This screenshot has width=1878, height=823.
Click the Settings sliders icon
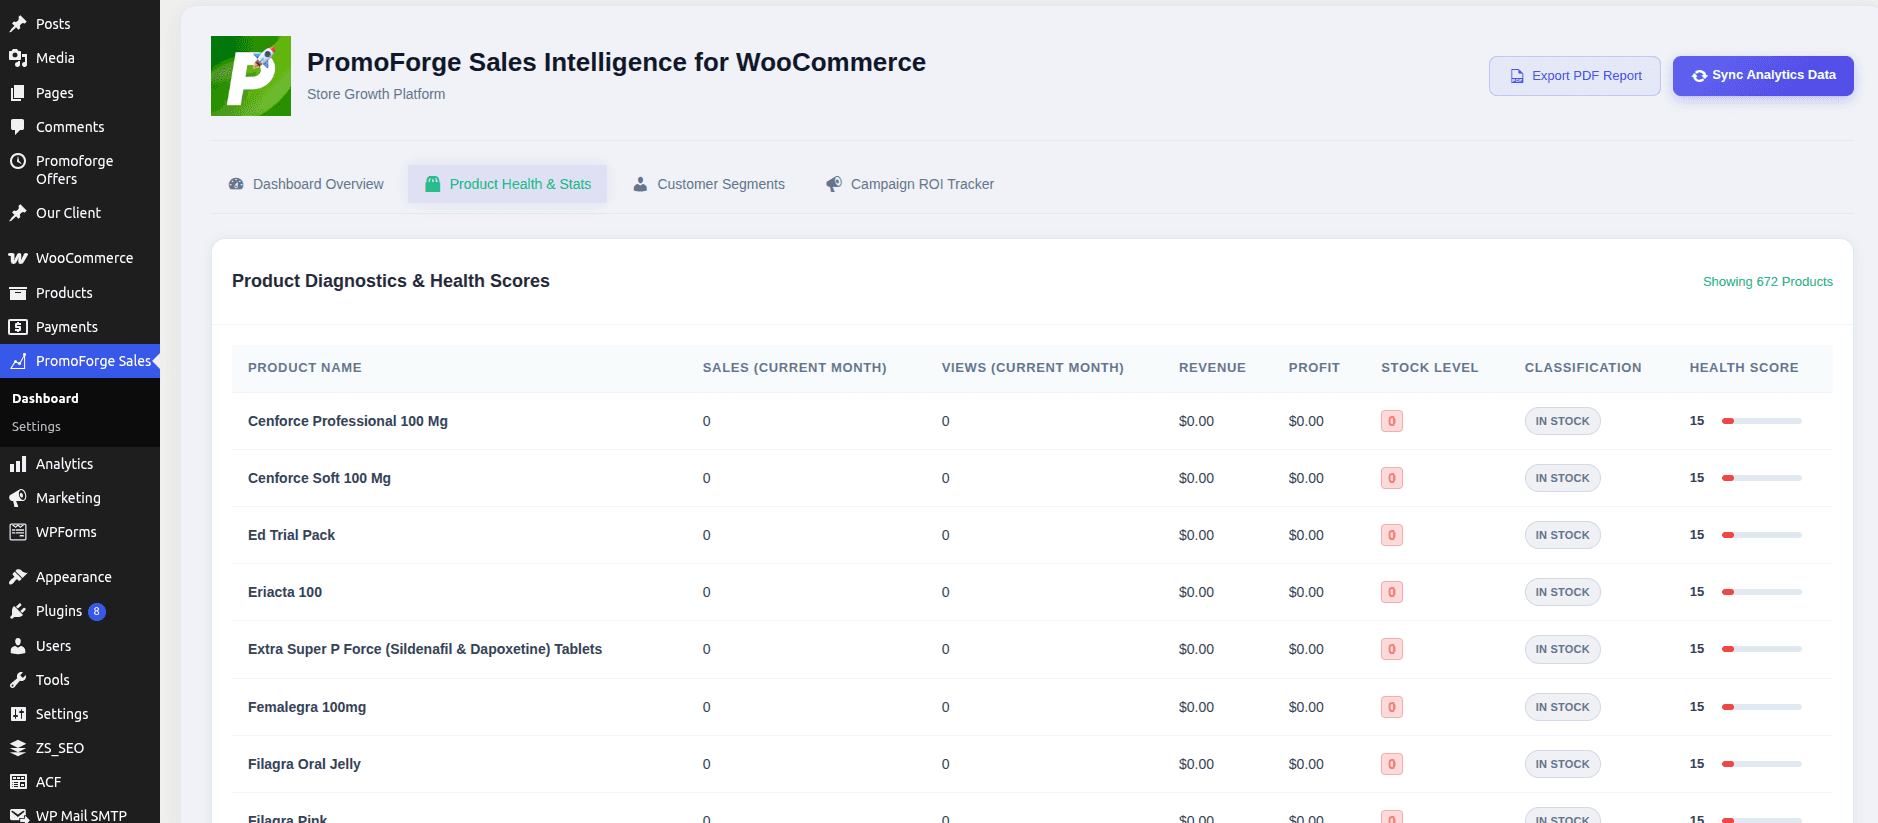coord(18,714)
